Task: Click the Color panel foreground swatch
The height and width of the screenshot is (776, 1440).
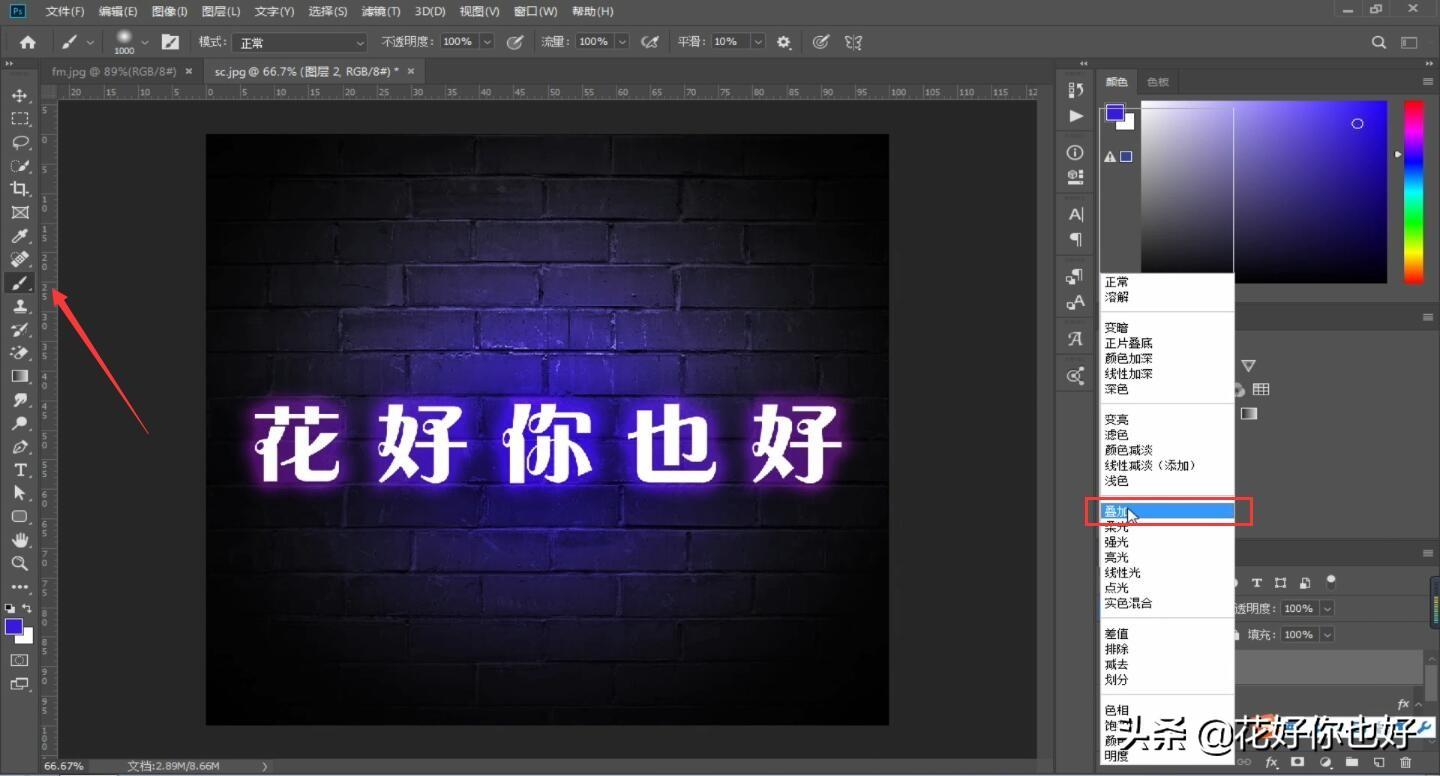Action: click(x=1114, y=113)
